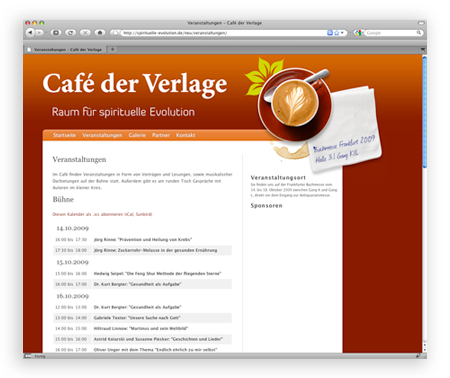Image resolution: width=450 pixels, height=378 pixels.
Task: Click the site icon beside the URL
Action: [x=115, y=33]
